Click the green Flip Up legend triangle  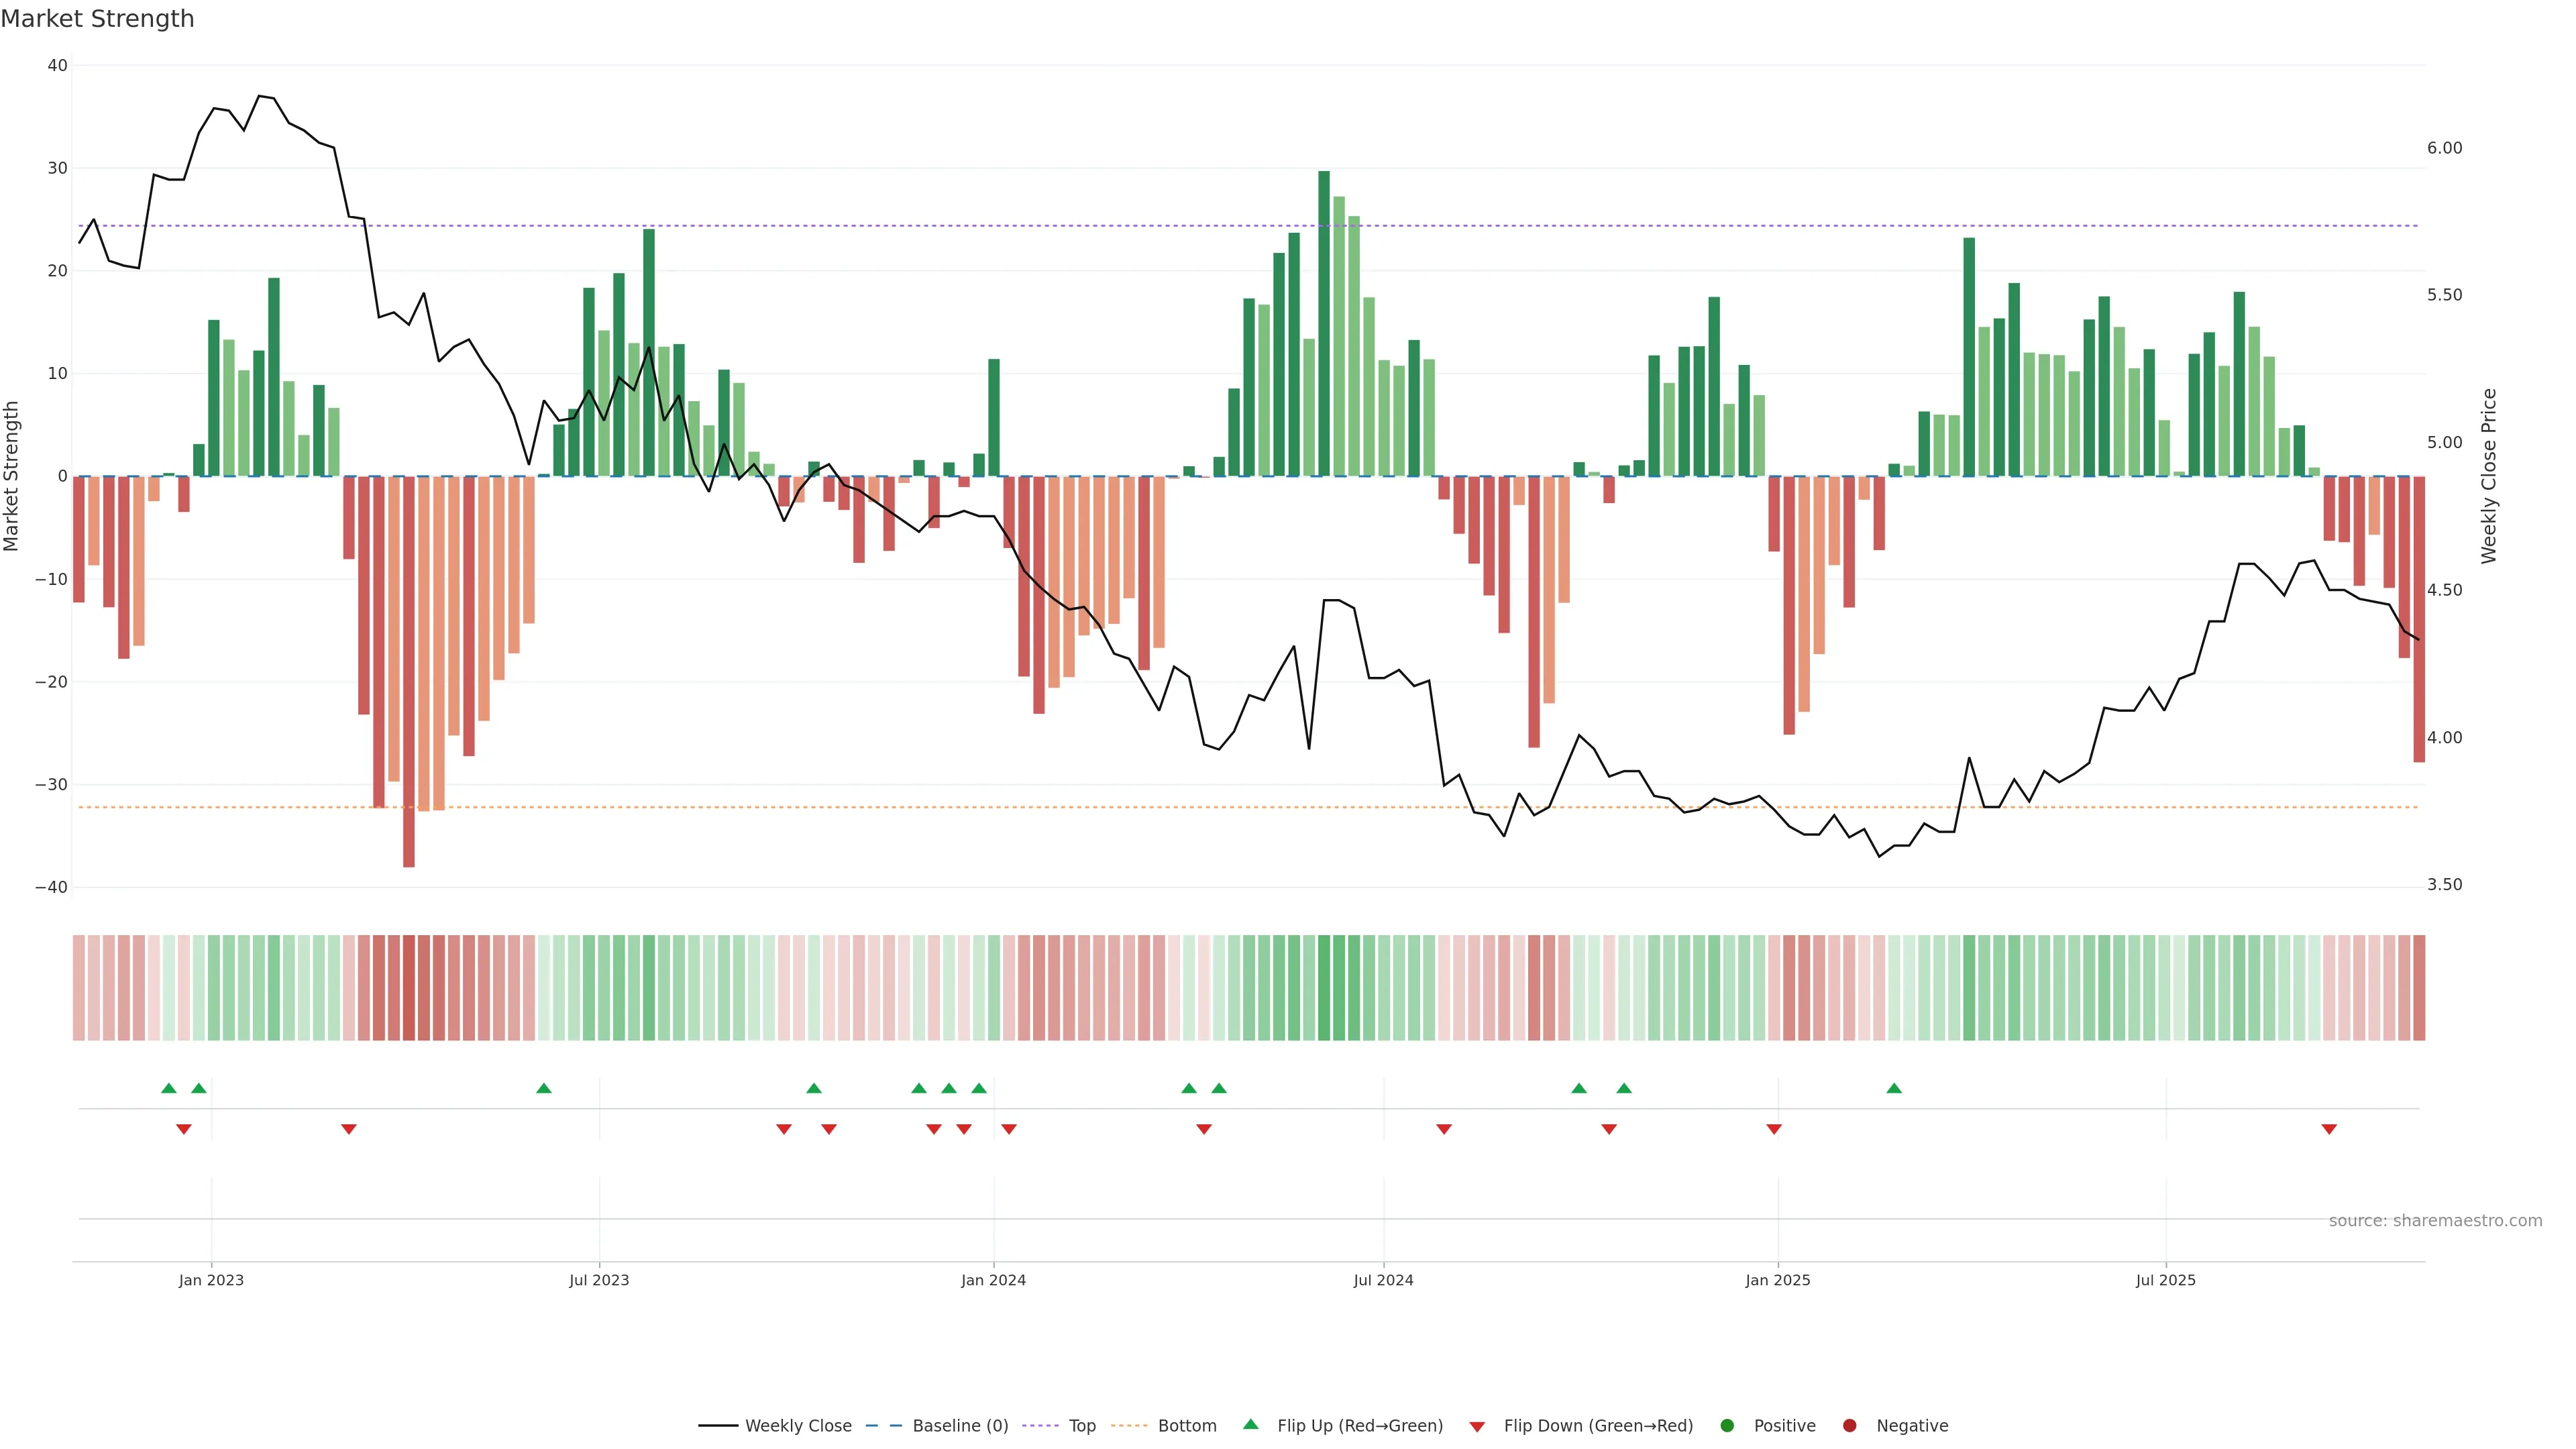point(1250,1424)
